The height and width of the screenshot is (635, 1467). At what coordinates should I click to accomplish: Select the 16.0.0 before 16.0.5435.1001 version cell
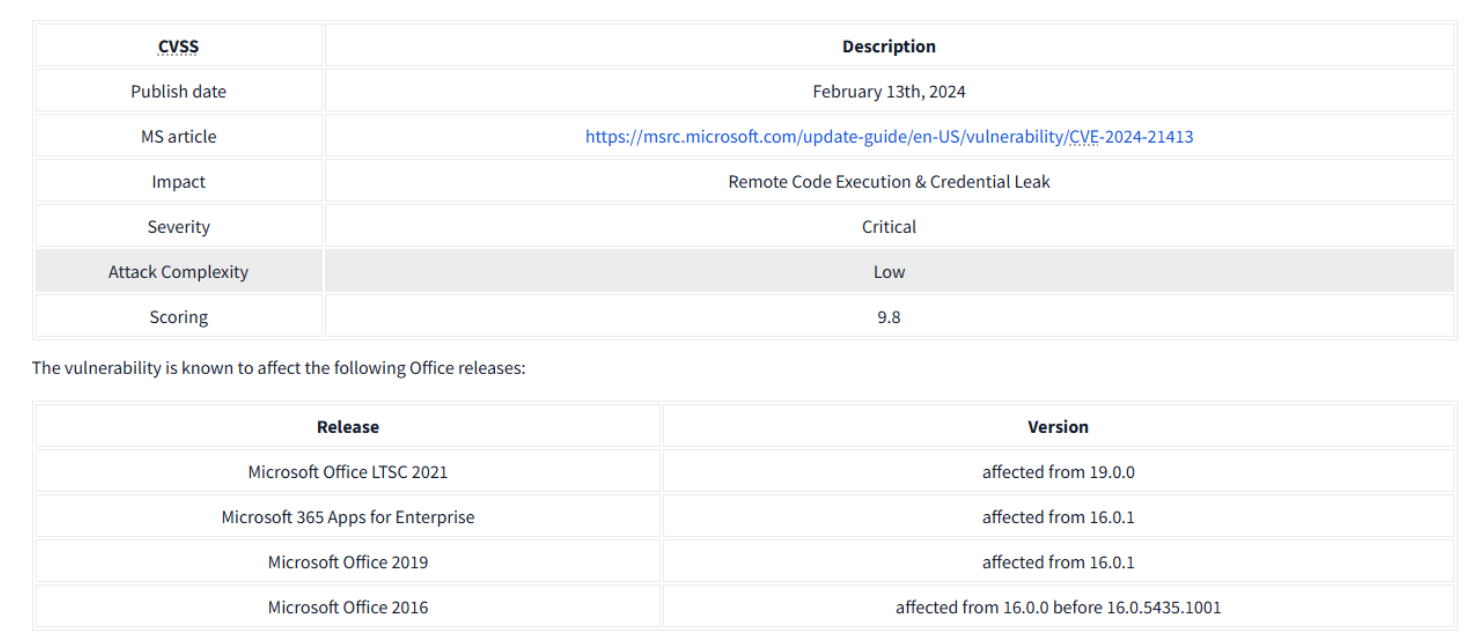point(1057,607)
